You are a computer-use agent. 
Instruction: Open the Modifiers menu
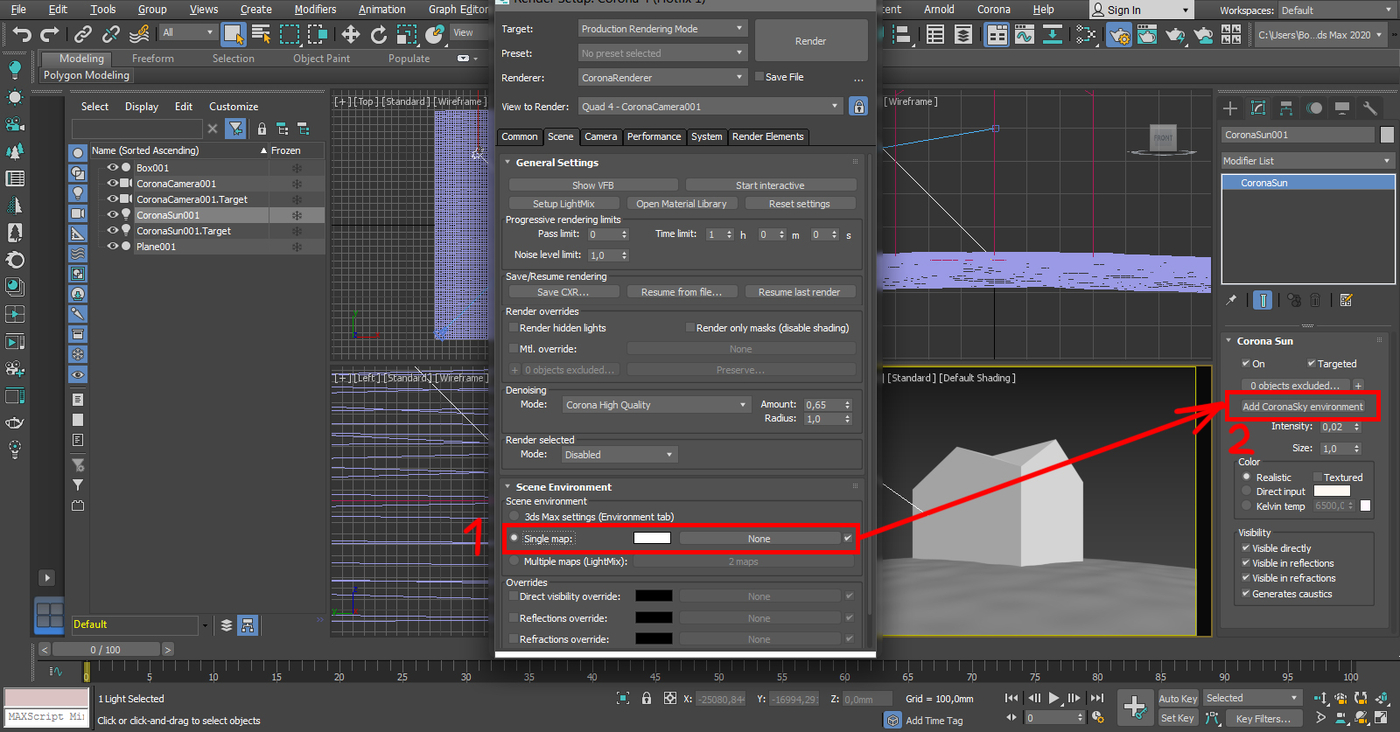click(315, 9)
